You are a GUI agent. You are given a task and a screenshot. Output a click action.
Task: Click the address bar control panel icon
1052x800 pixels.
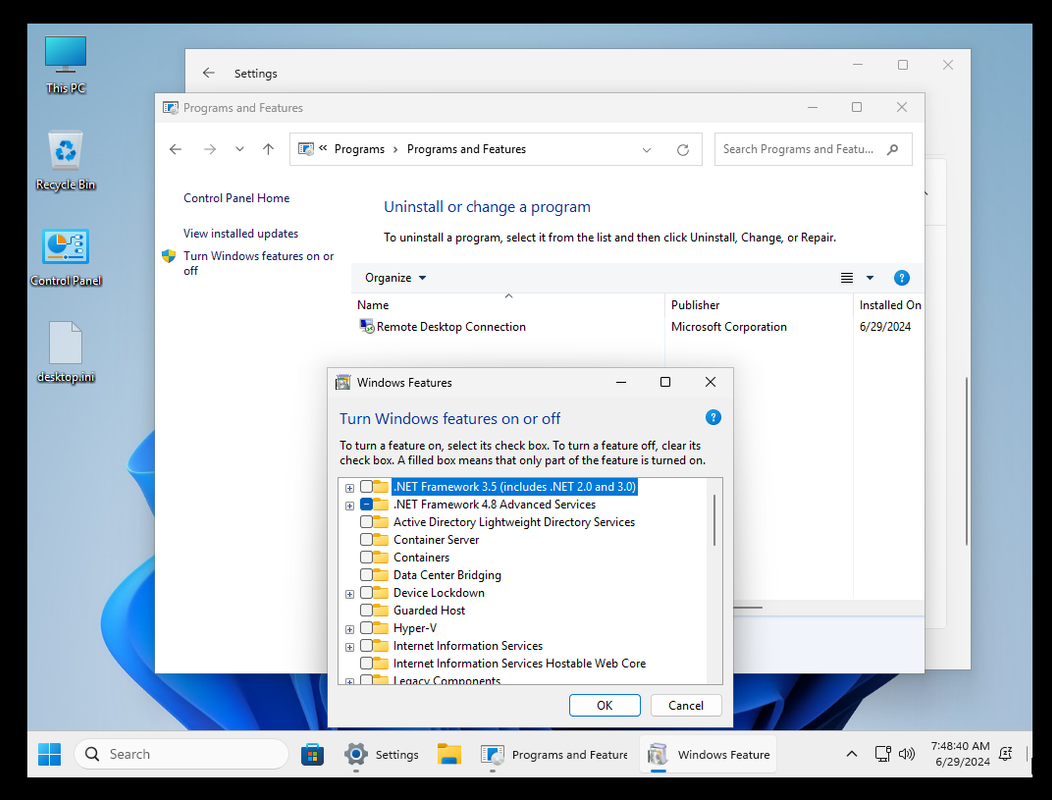[306, 149]
